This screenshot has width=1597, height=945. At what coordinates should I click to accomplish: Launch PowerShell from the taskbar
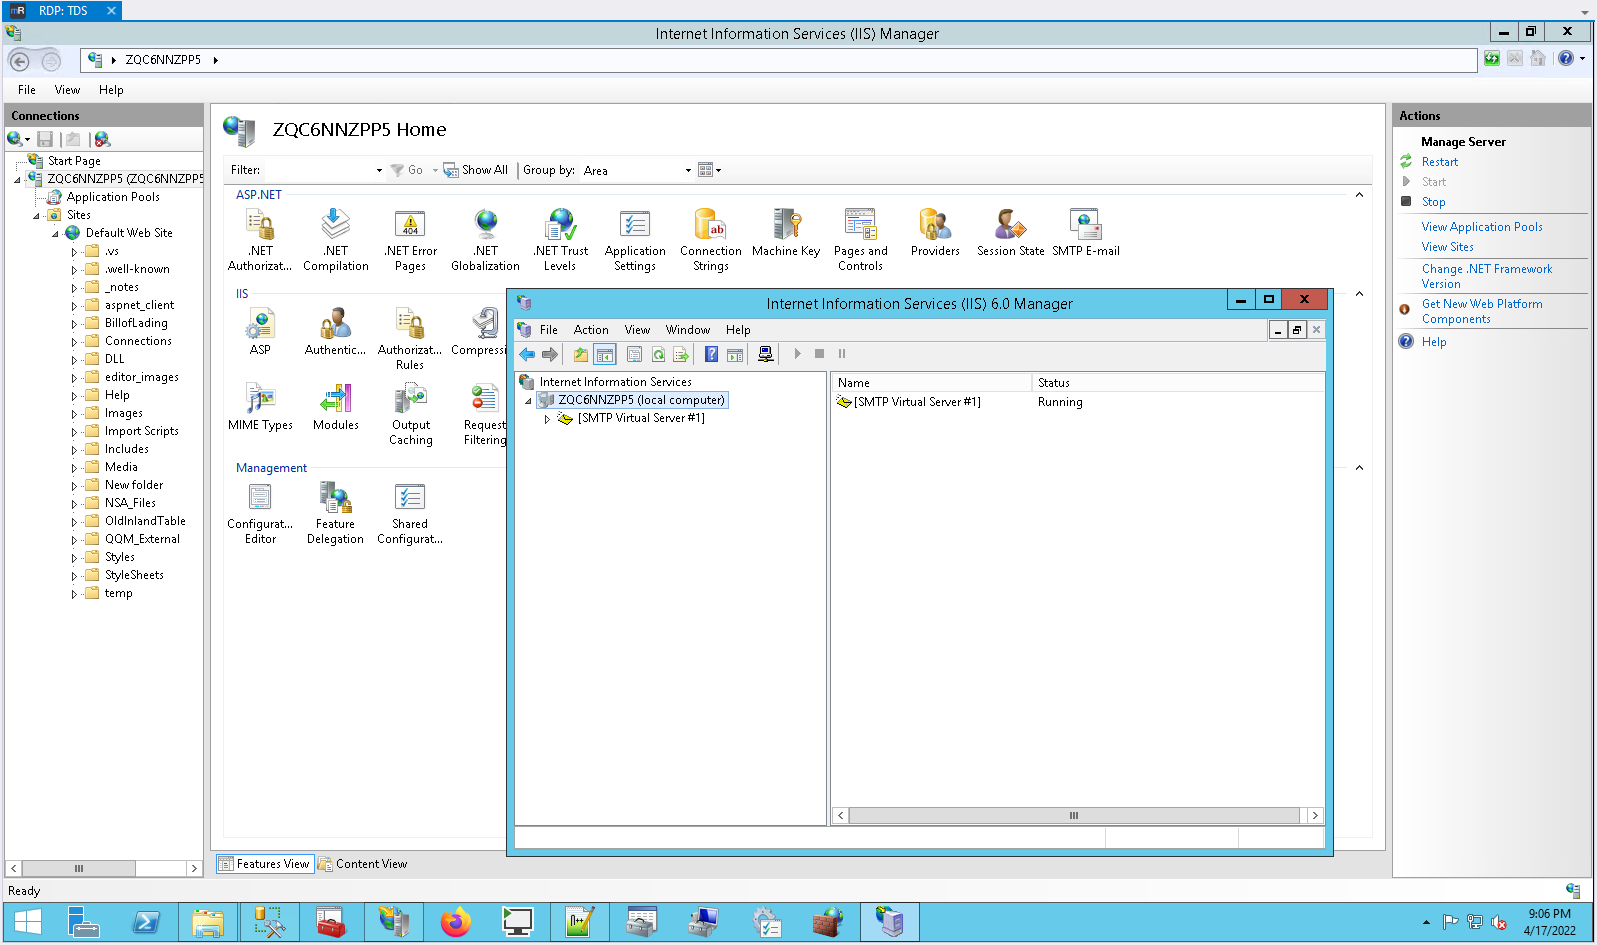(x=146, y=922)
